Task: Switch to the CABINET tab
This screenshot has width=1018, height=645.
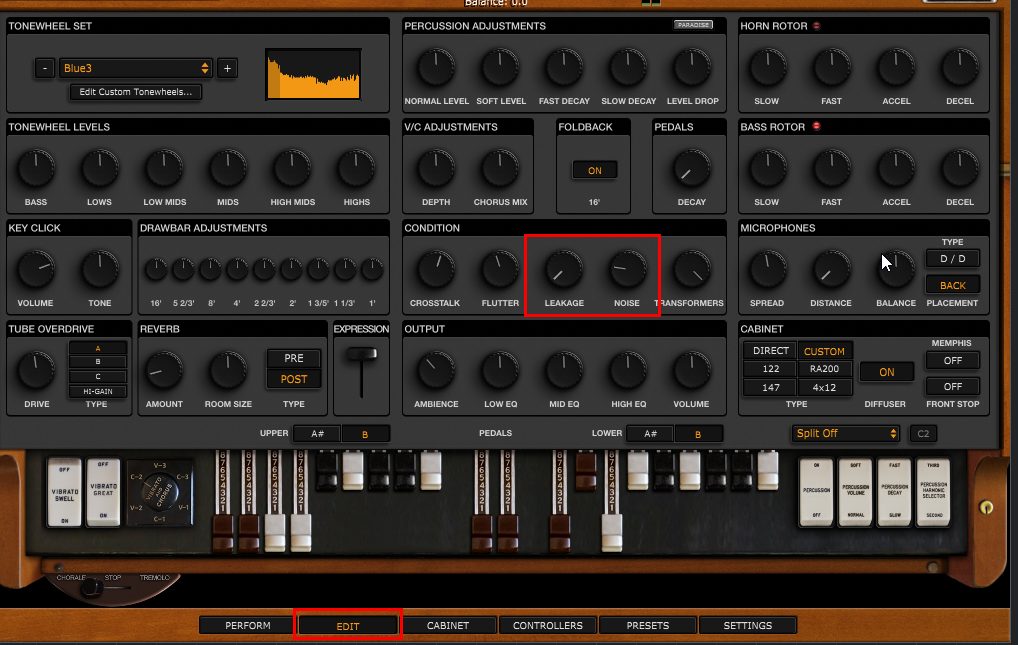Action: pyautogui.click(x=447, y=626)
